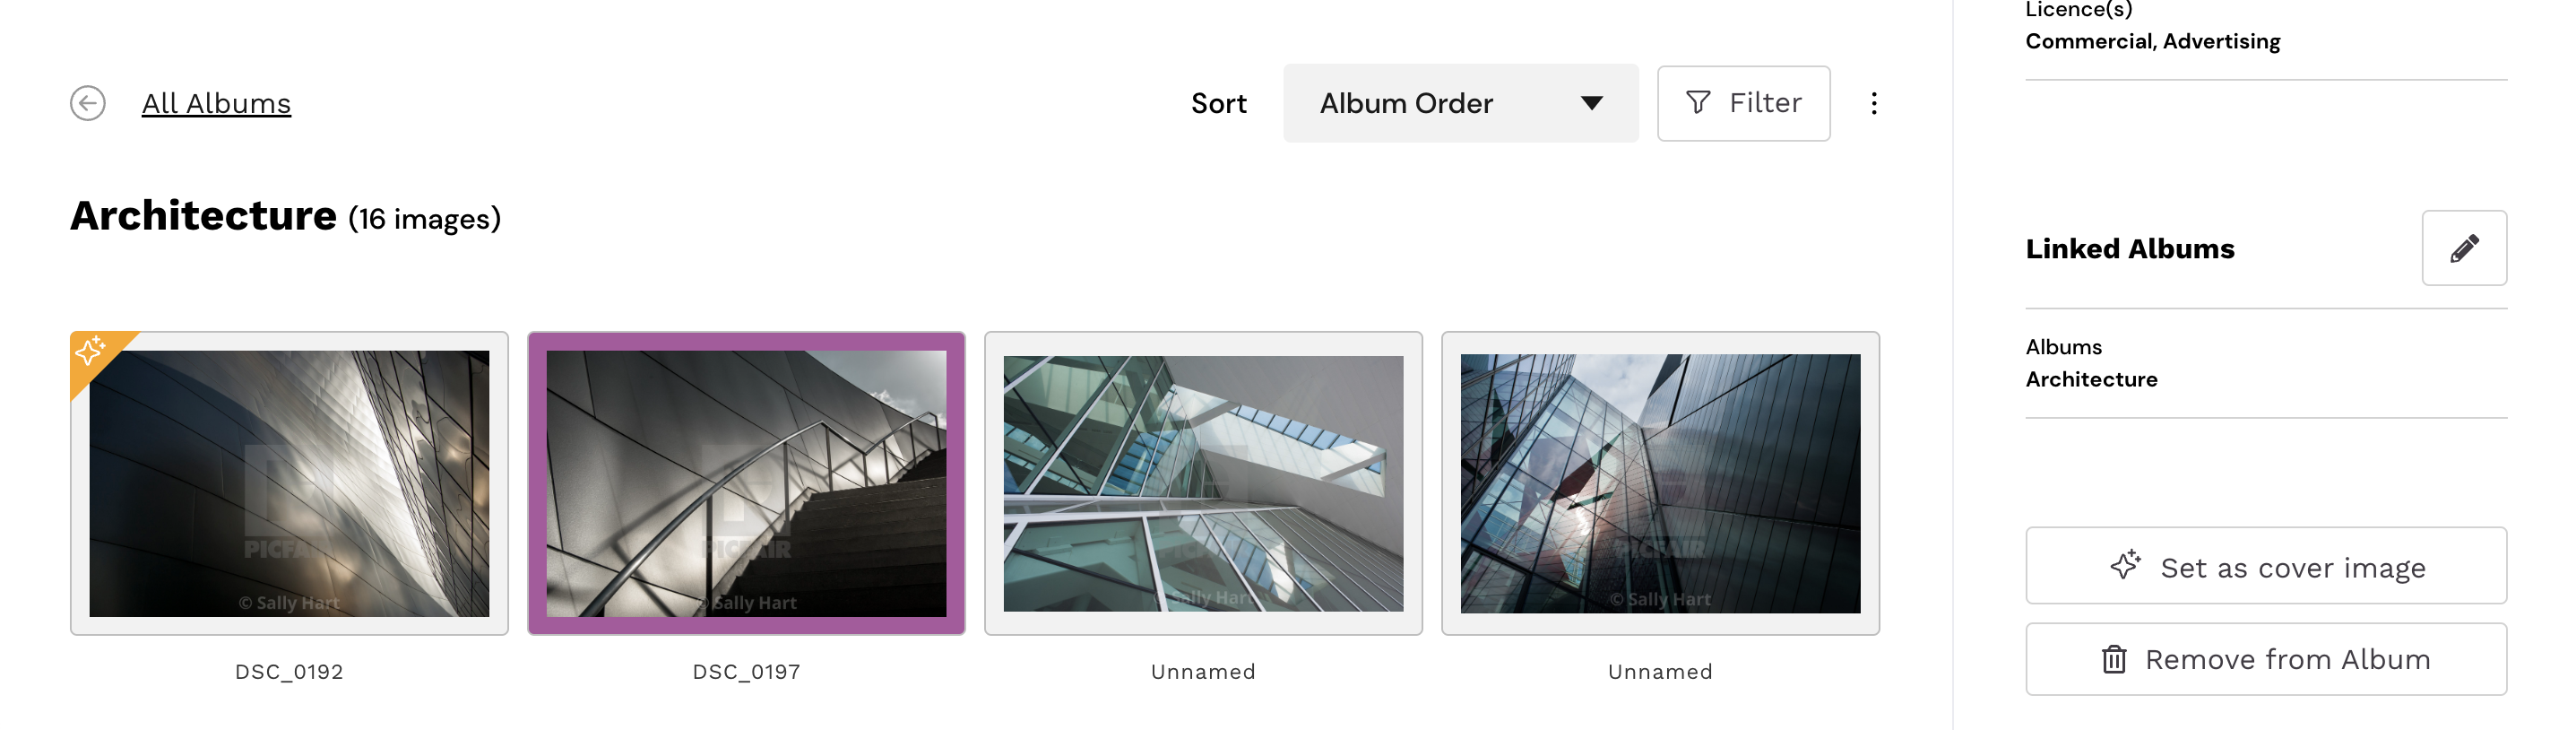Click Remove from Album button
The width and height of the screenshot is (2576, 730).
tap(2265, 659)
